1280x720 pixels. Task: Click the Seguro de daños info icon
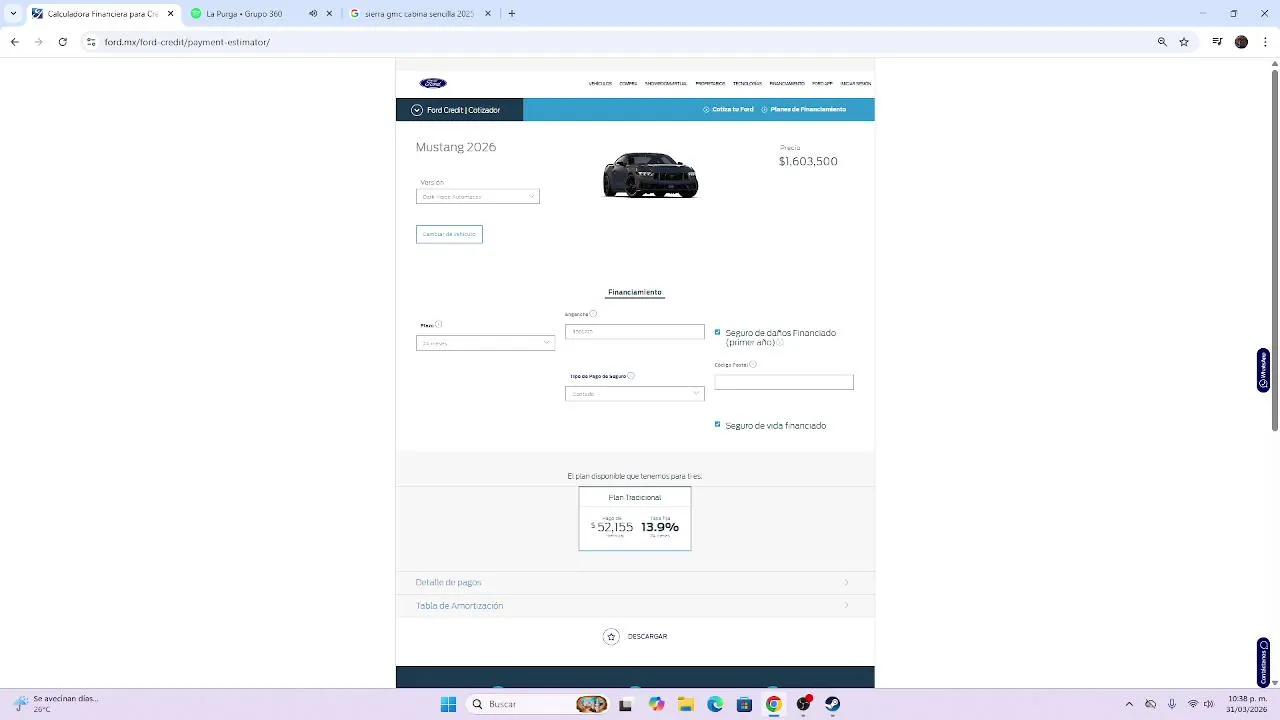pyautogui.click(x=780, y=343)
